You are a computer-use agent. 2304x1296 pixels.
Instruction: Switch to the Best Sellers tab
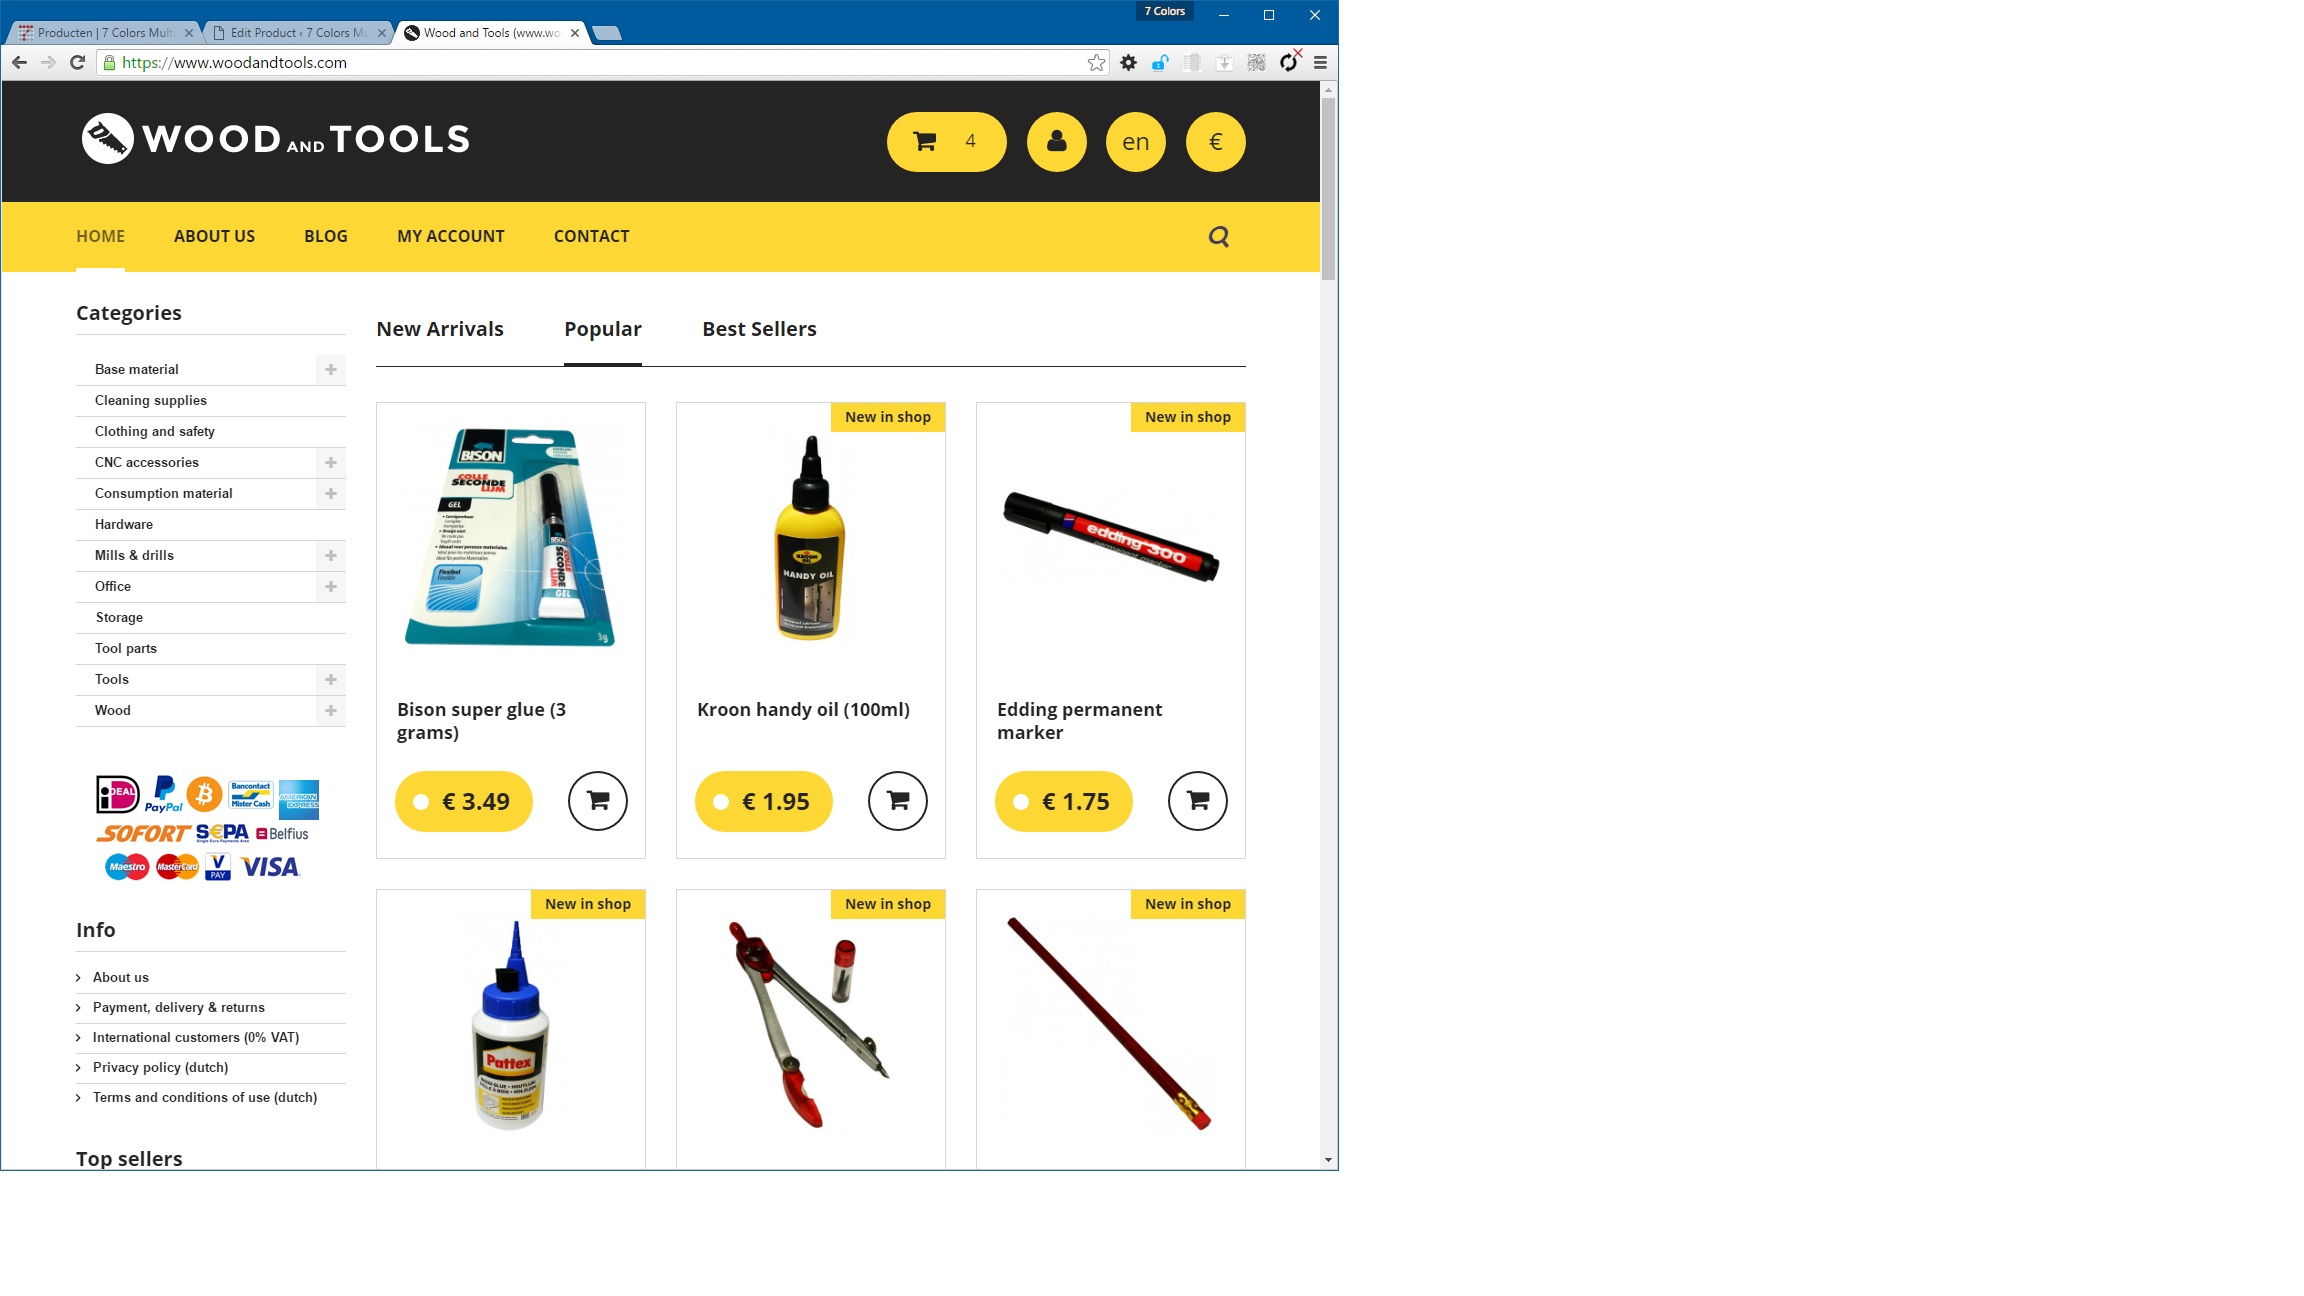[759, 329]
